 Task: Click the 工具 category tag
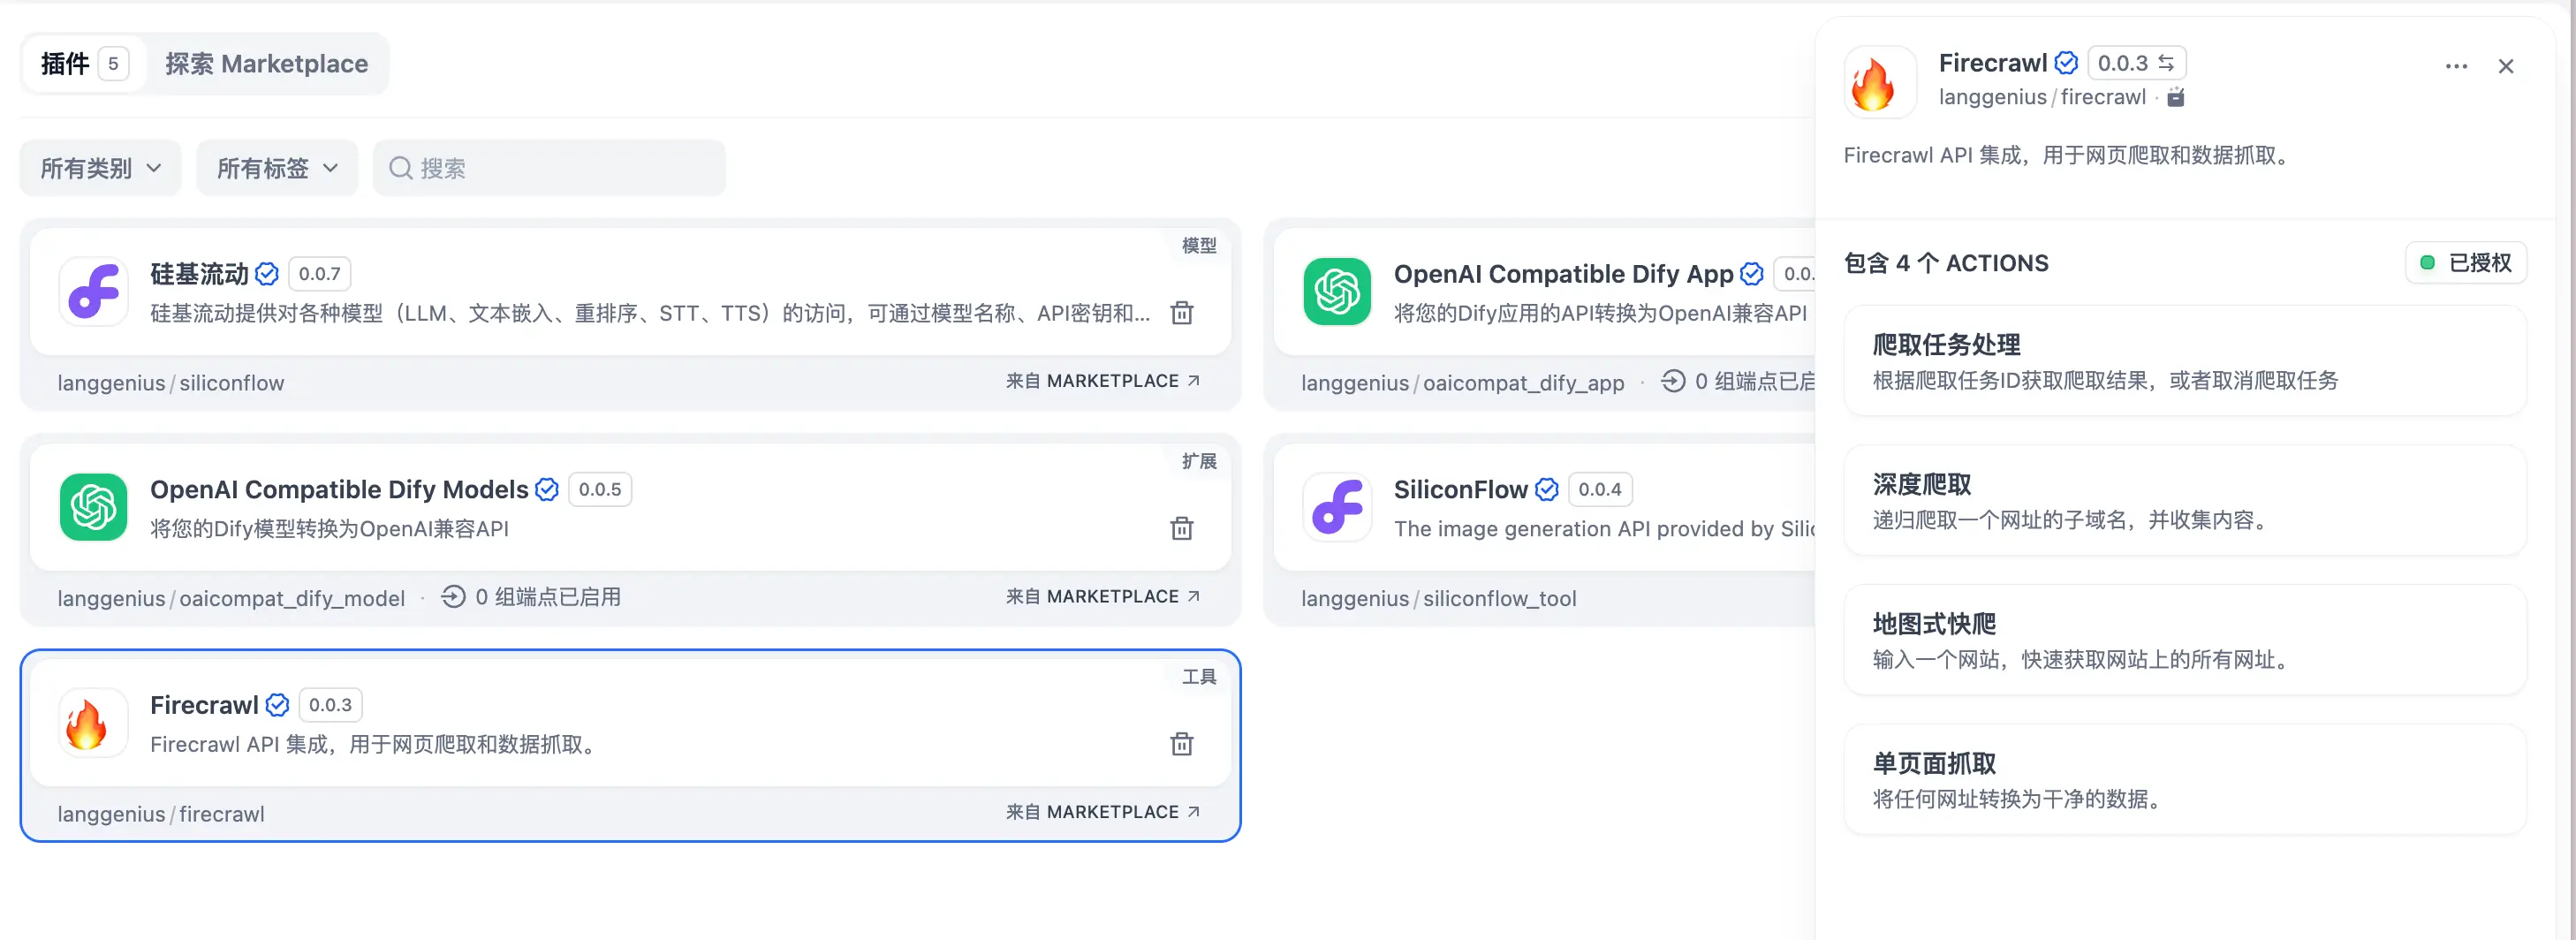[x=1199, y=677]
